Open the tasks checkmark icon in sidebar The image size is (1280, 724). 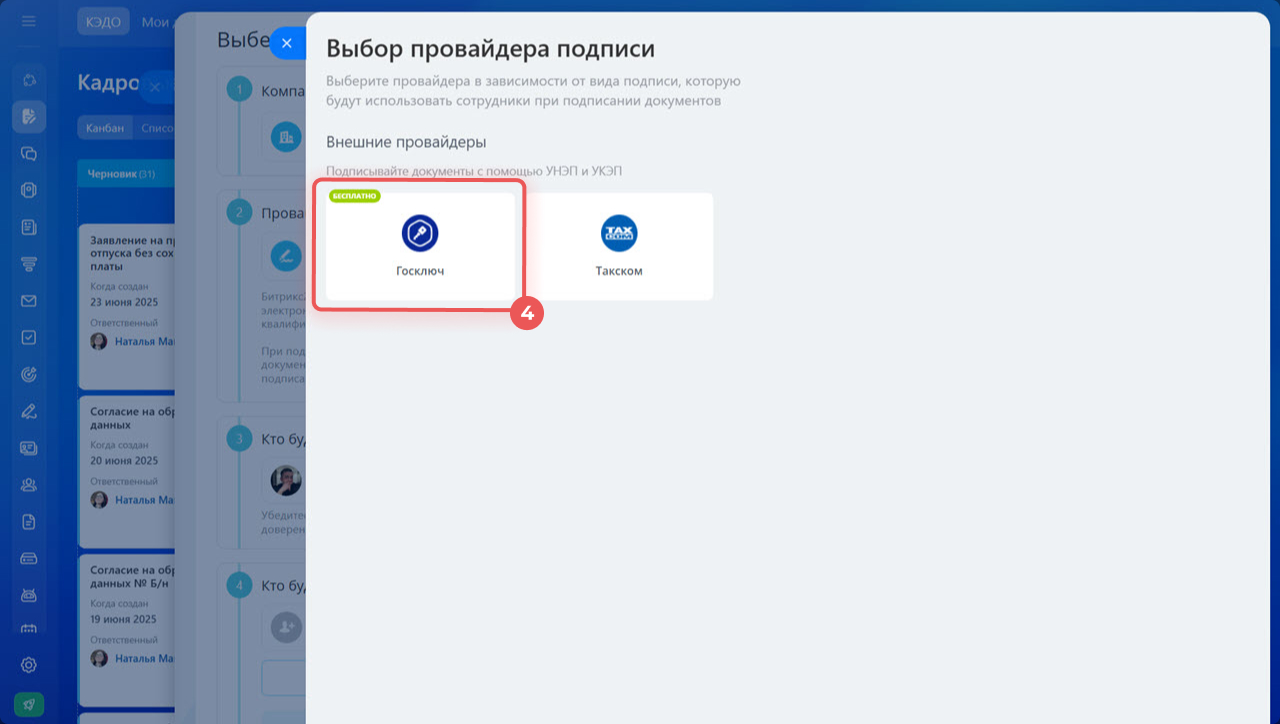click(x=29, y=338)
